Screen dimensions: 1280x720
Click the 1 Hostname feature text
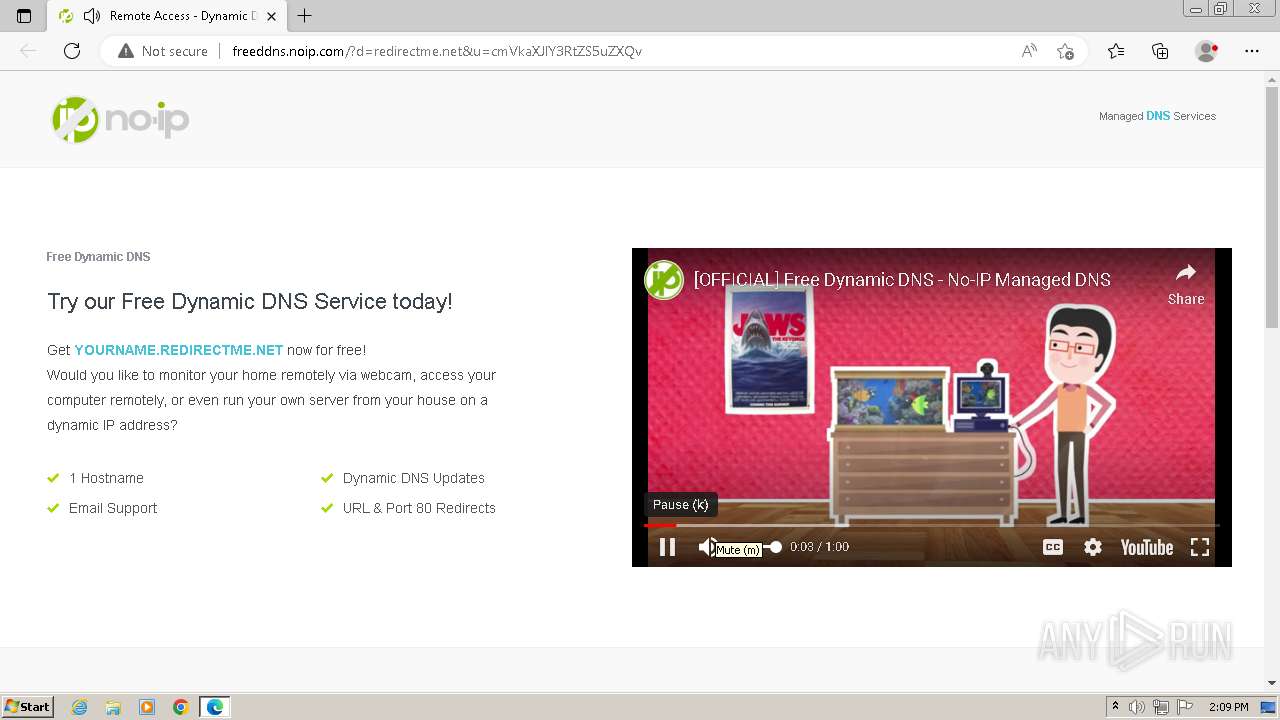[x=106, y=478]
